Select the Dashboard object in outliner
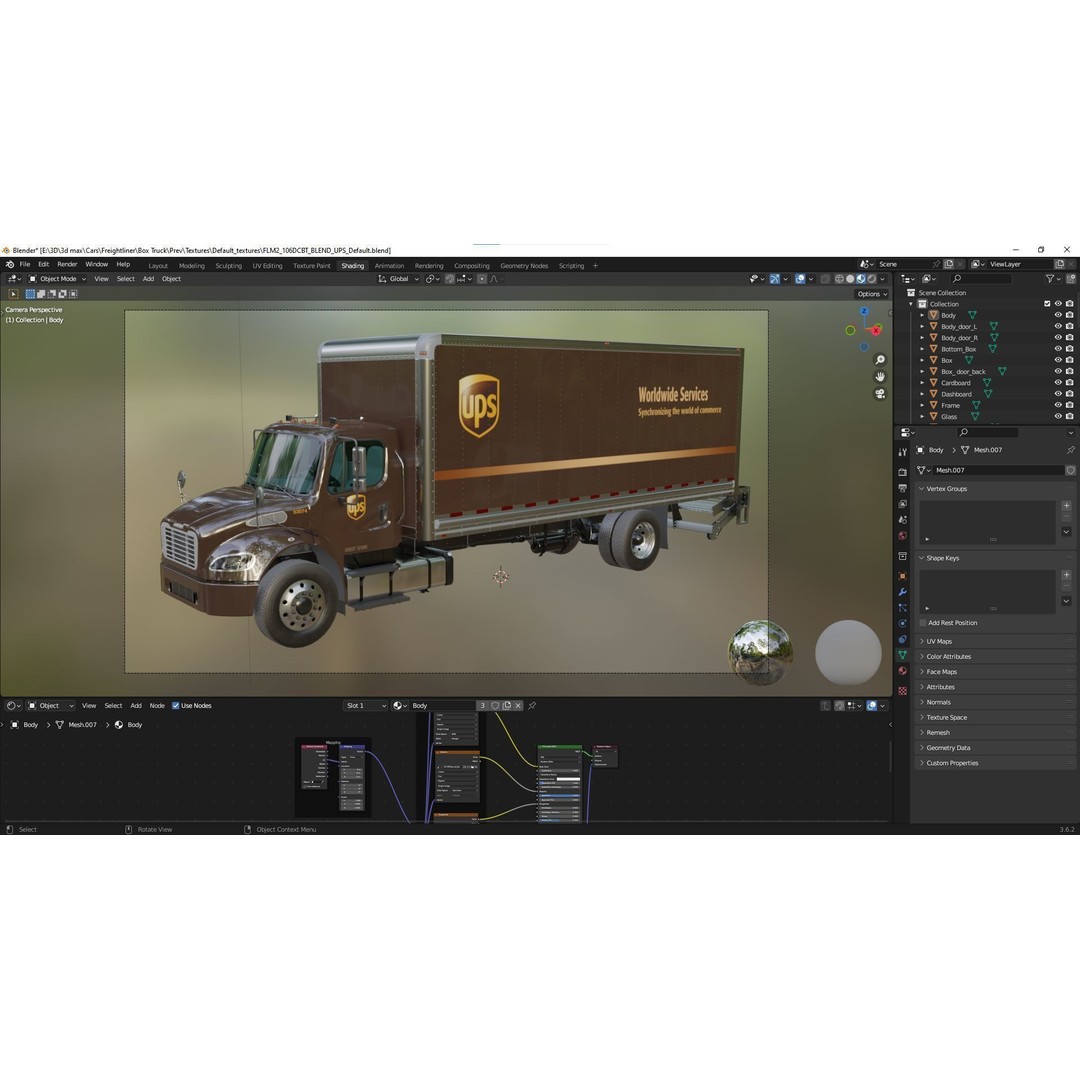The height and width of the screenshot is (1080, 1080). pyautogui.click(x=956, y=395)
